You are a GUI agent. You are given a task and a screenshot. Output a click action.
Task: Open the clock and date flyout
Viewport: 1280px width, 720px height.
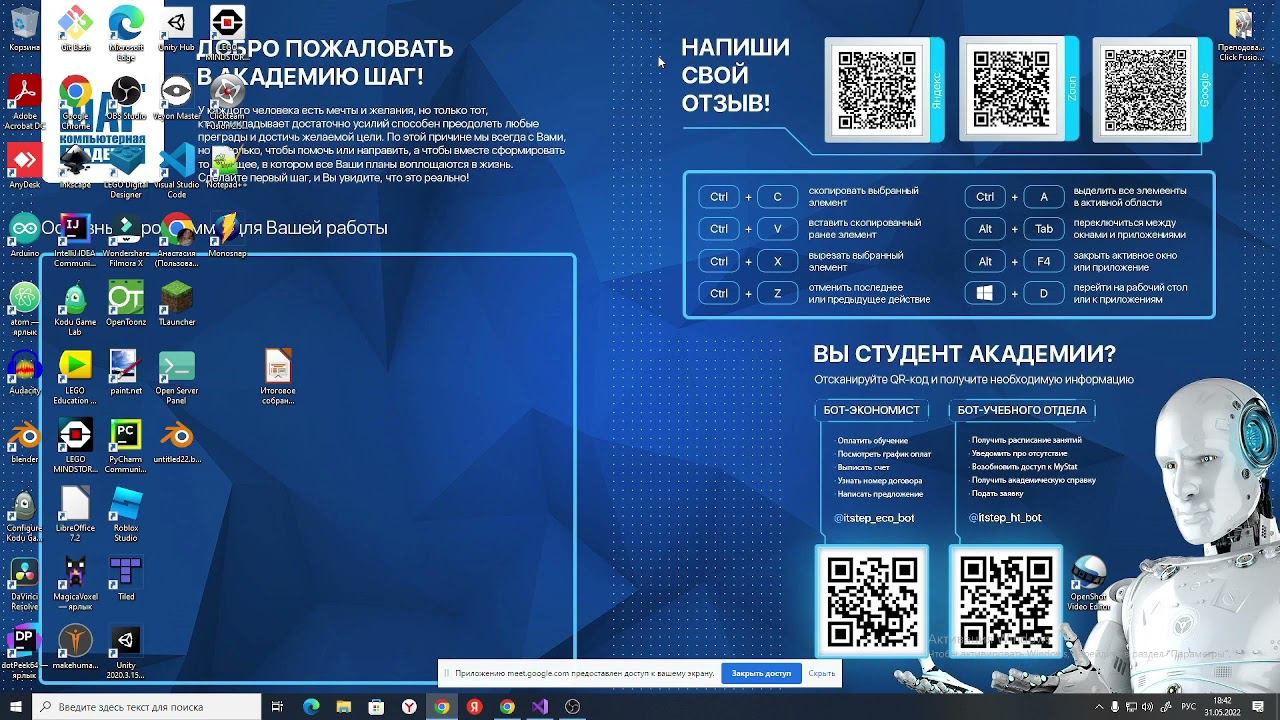[1222, 707]
